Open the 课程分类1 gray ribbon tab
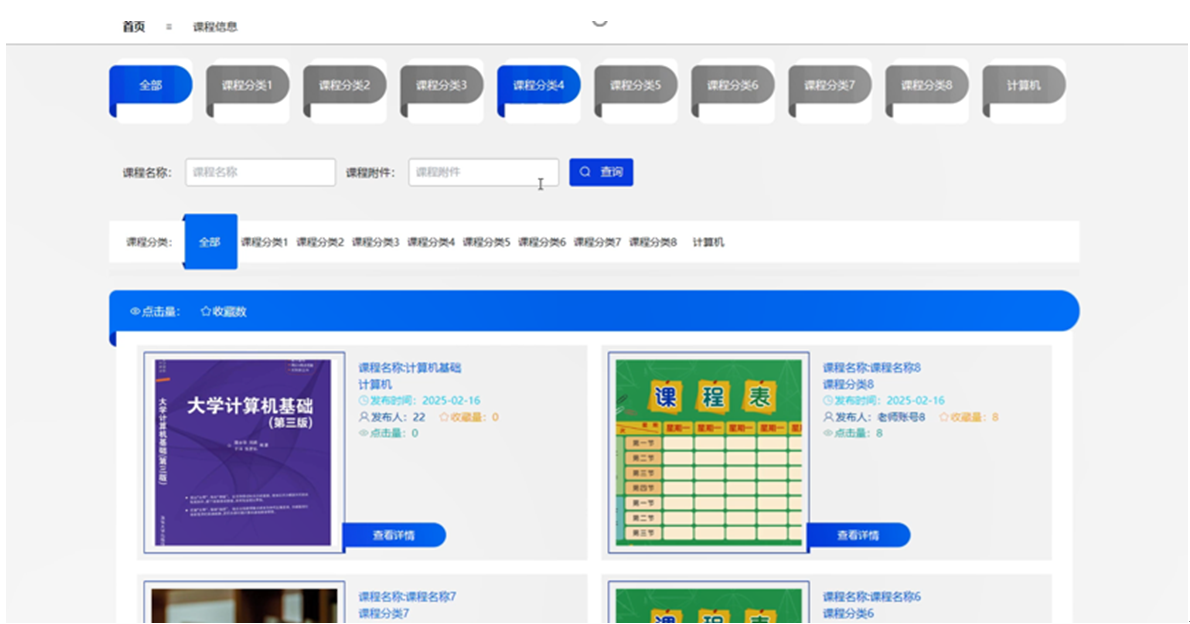 247,86
